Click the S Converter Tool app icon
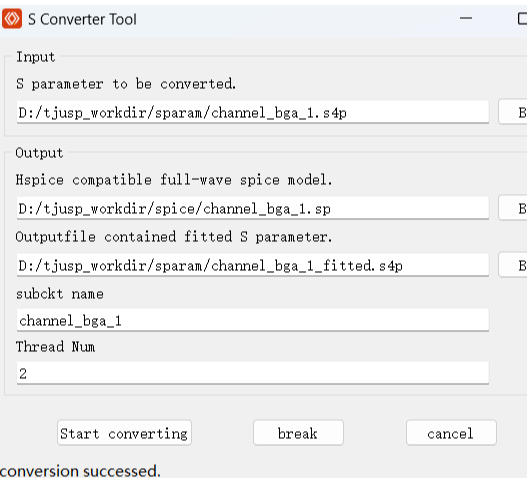This screenshot has height=478, width=527. (x=12, y=19)
